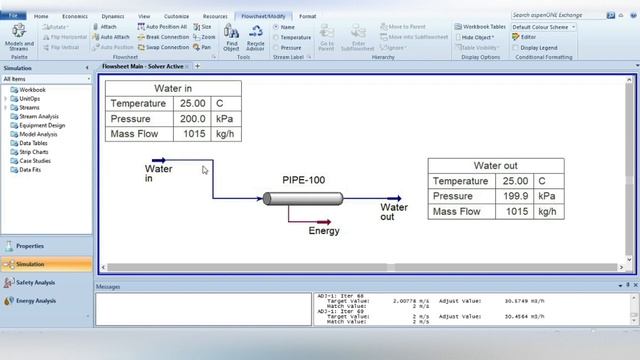Select Flowsheet Main tab
The height and width of the screenshot is (360, 640).
[x=142, y=66]
